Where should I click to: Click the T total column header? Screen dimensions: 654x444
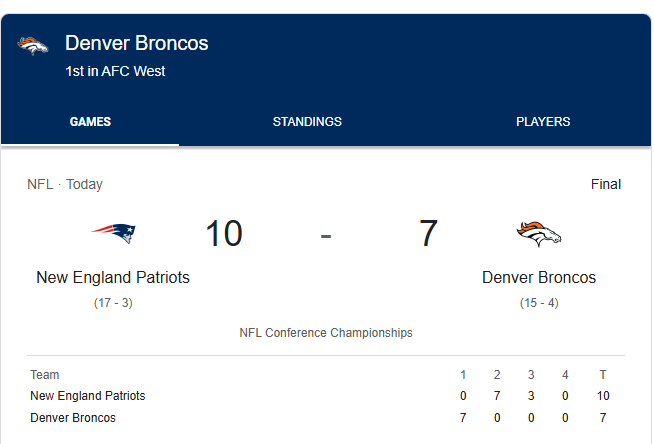(x=603, y=375)
